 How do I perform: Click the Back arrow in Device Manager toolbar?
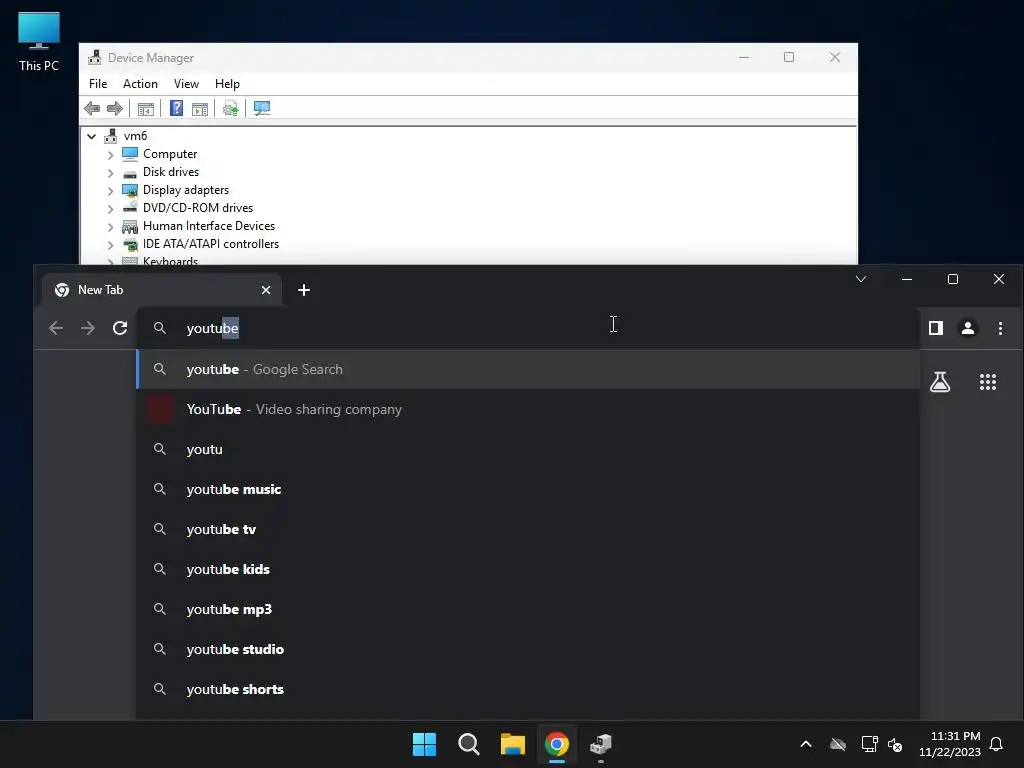tap(92, 108)
